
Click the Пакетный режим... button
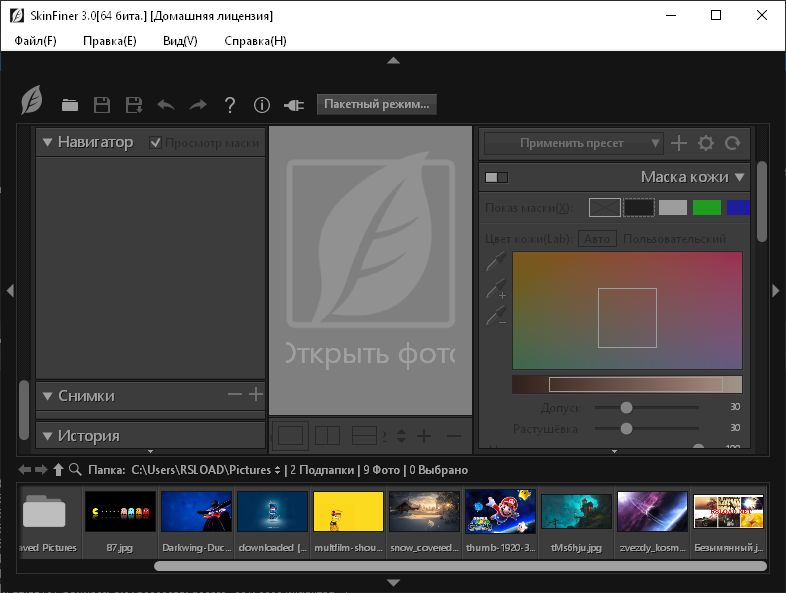tap(377, 104)
